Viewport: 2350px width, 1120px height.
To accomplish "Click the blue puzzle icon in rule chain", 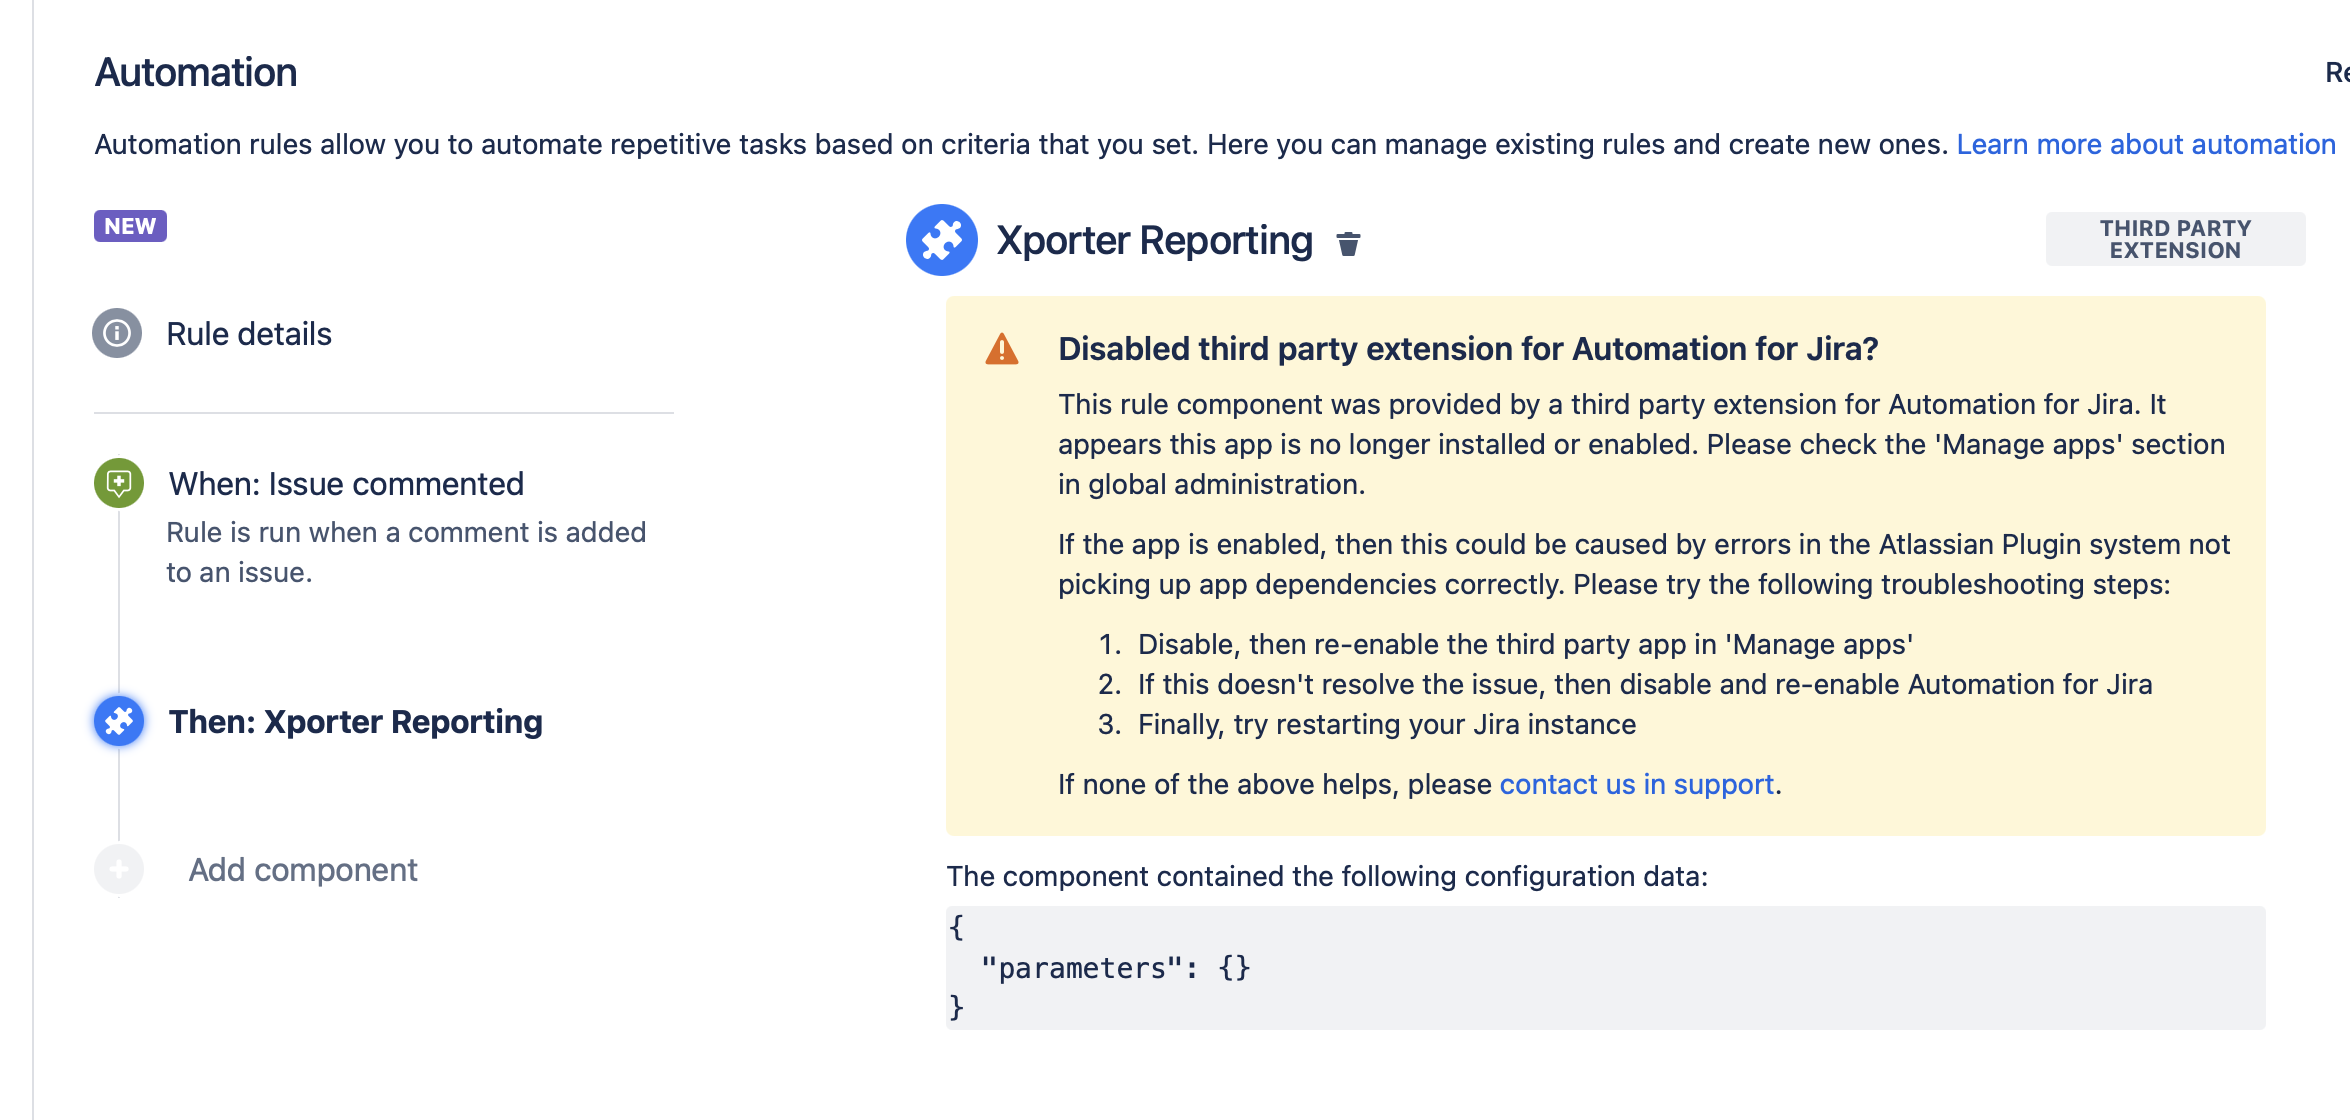I will 119,721.
